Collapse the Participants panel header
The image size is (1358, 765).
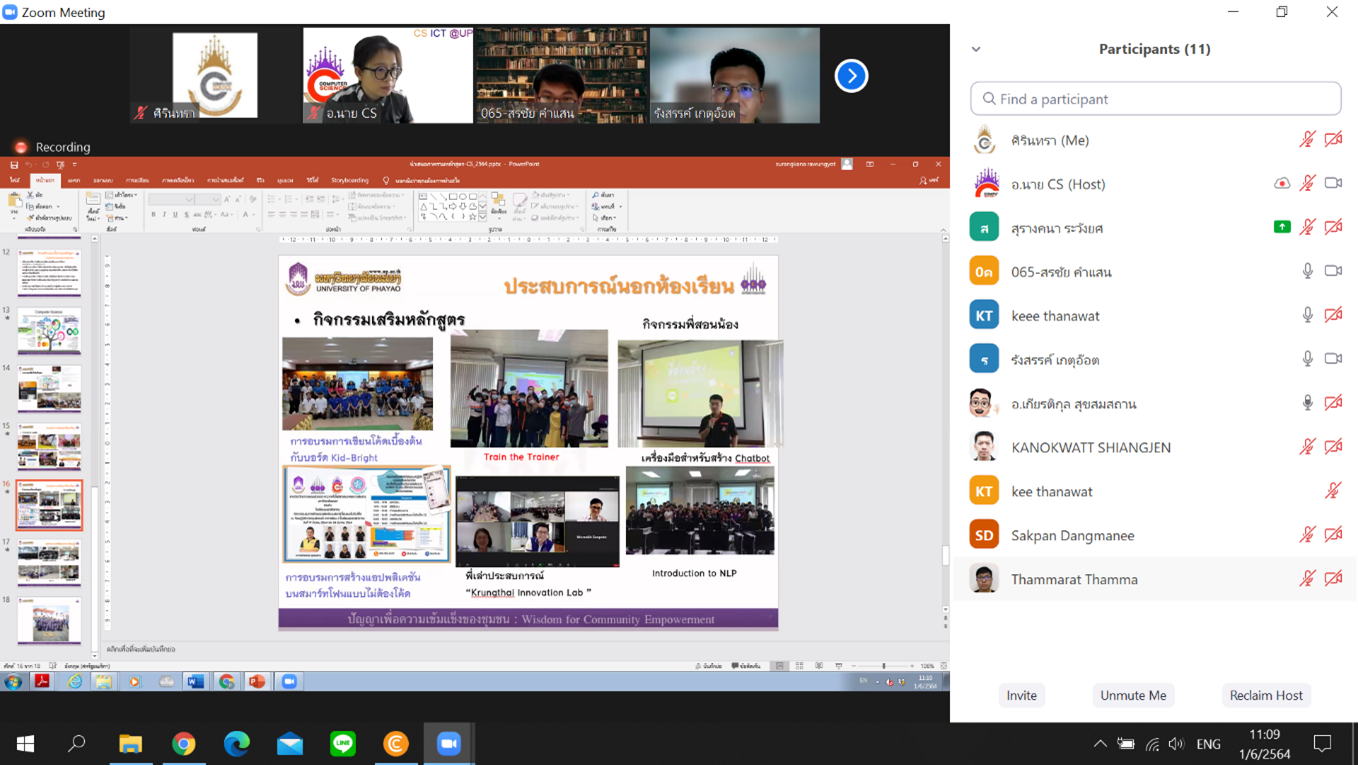(x=975, y=48)
